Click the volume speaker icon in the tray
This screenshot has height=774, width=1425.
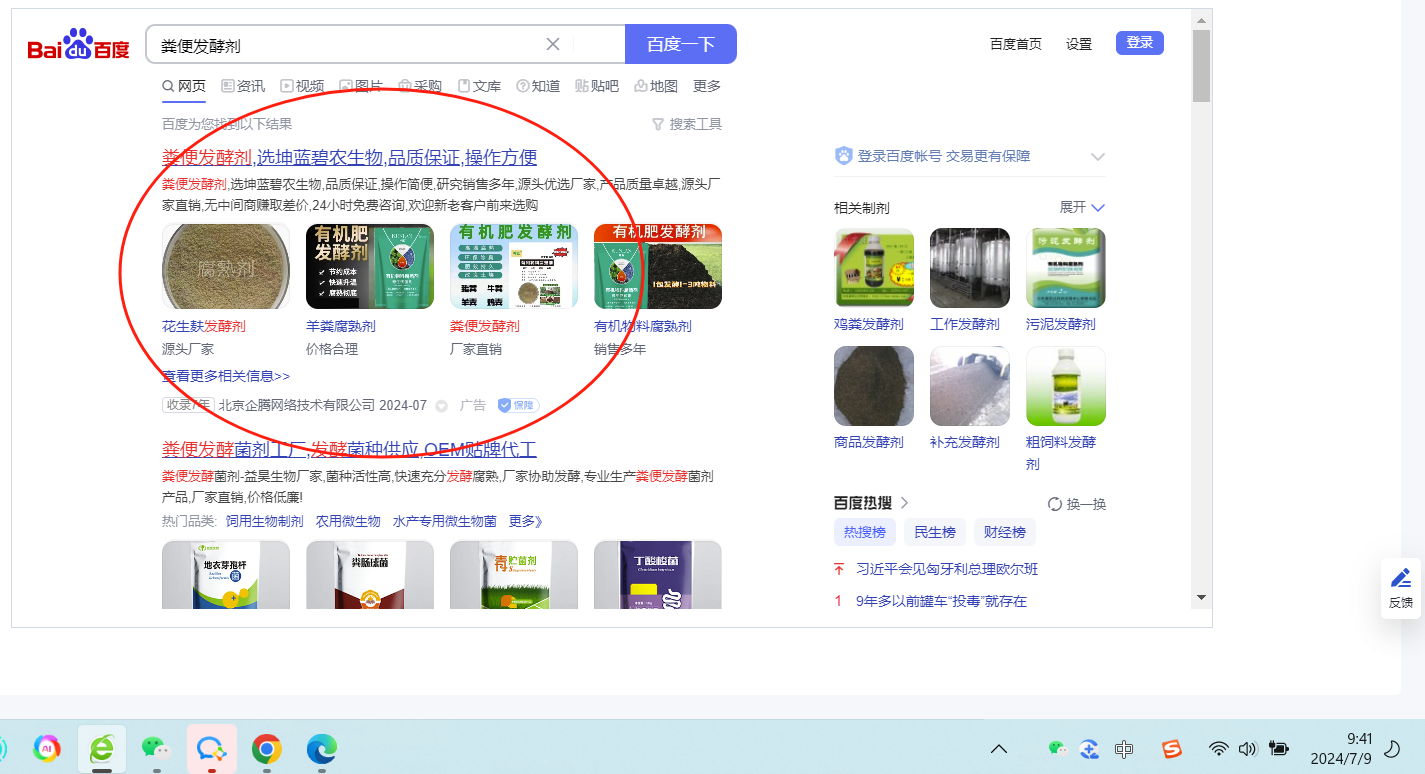[x=1246, y=748]
